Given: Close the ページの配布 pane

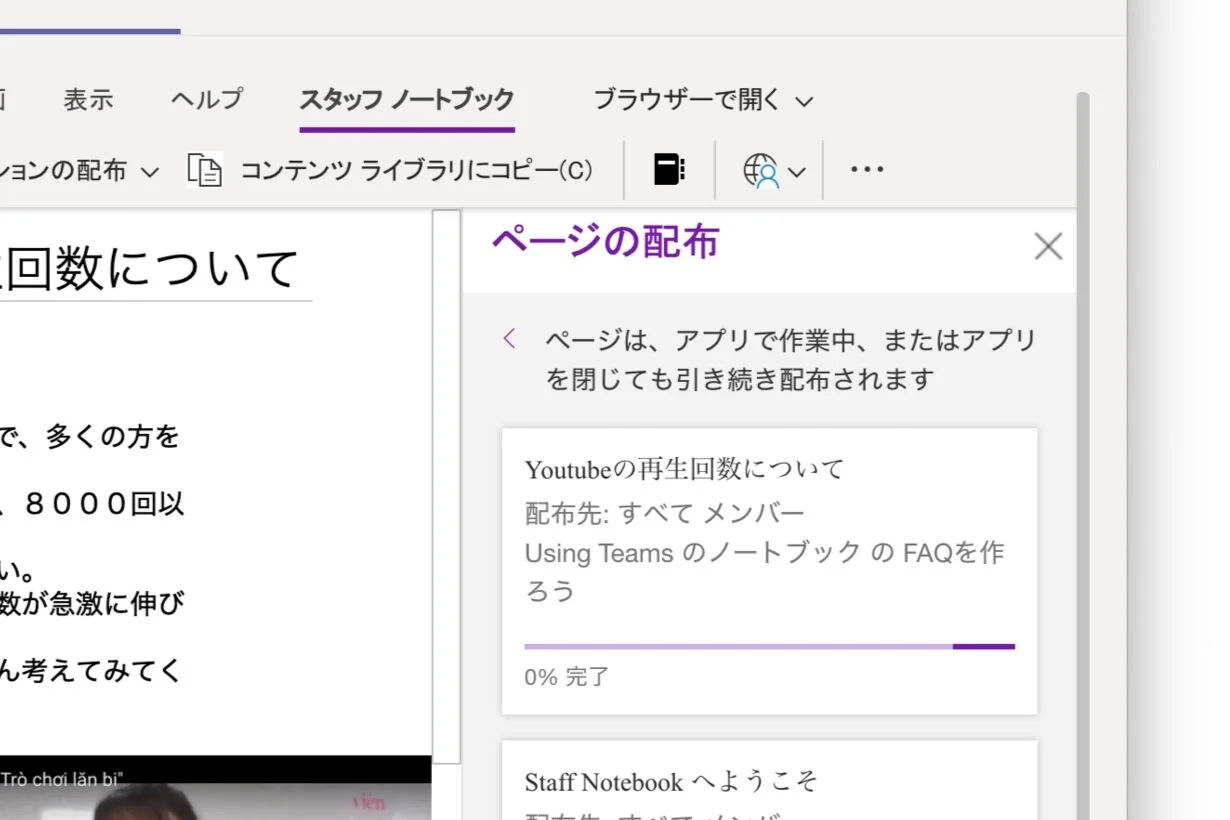Looking at the screenshot, I should [1047, 245].
